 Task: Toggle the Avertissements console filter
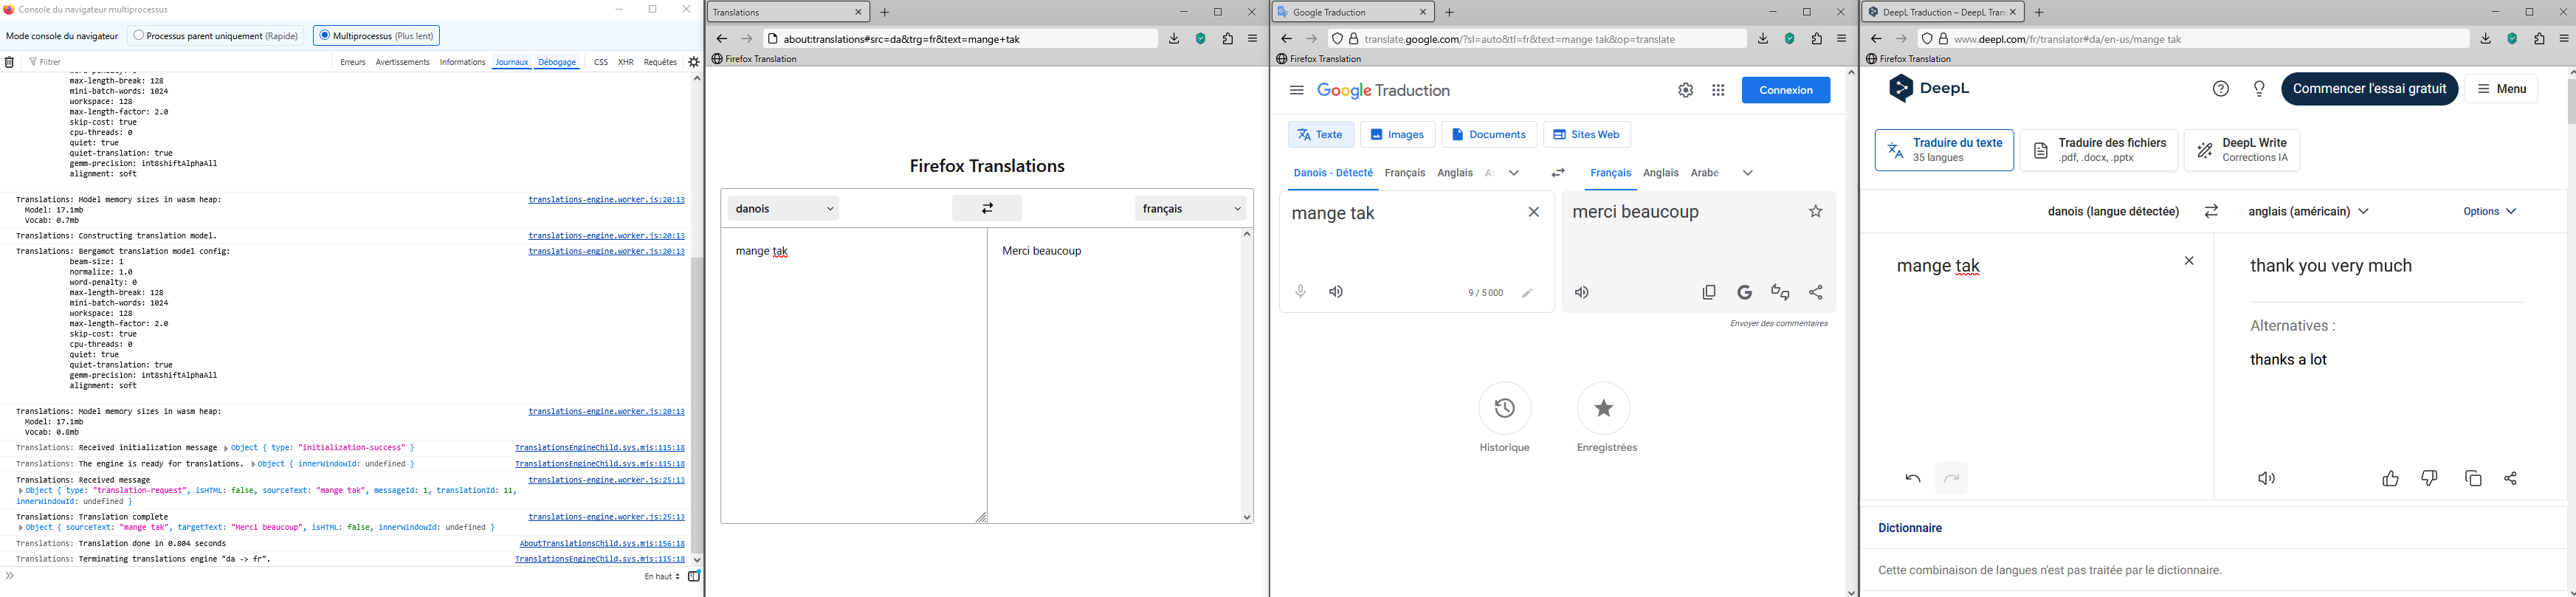[403, 62]
